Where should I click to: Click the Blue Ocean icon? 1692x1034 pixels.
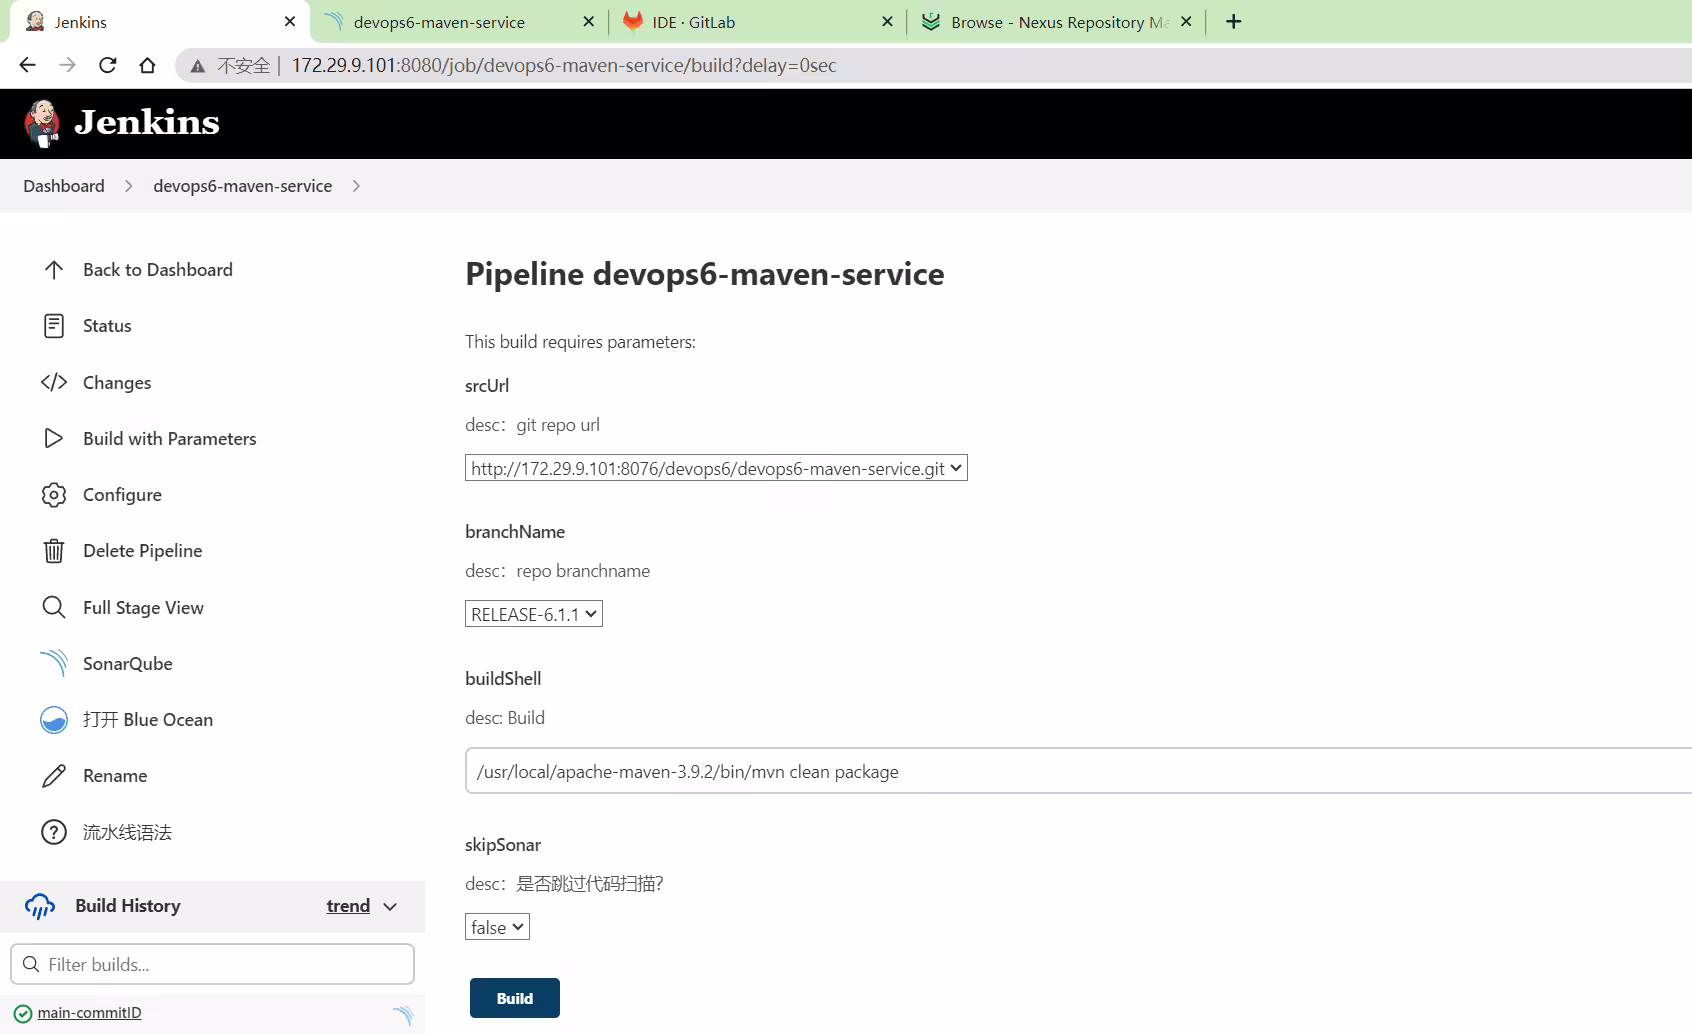pyautogui.click(x=54, y=720)
